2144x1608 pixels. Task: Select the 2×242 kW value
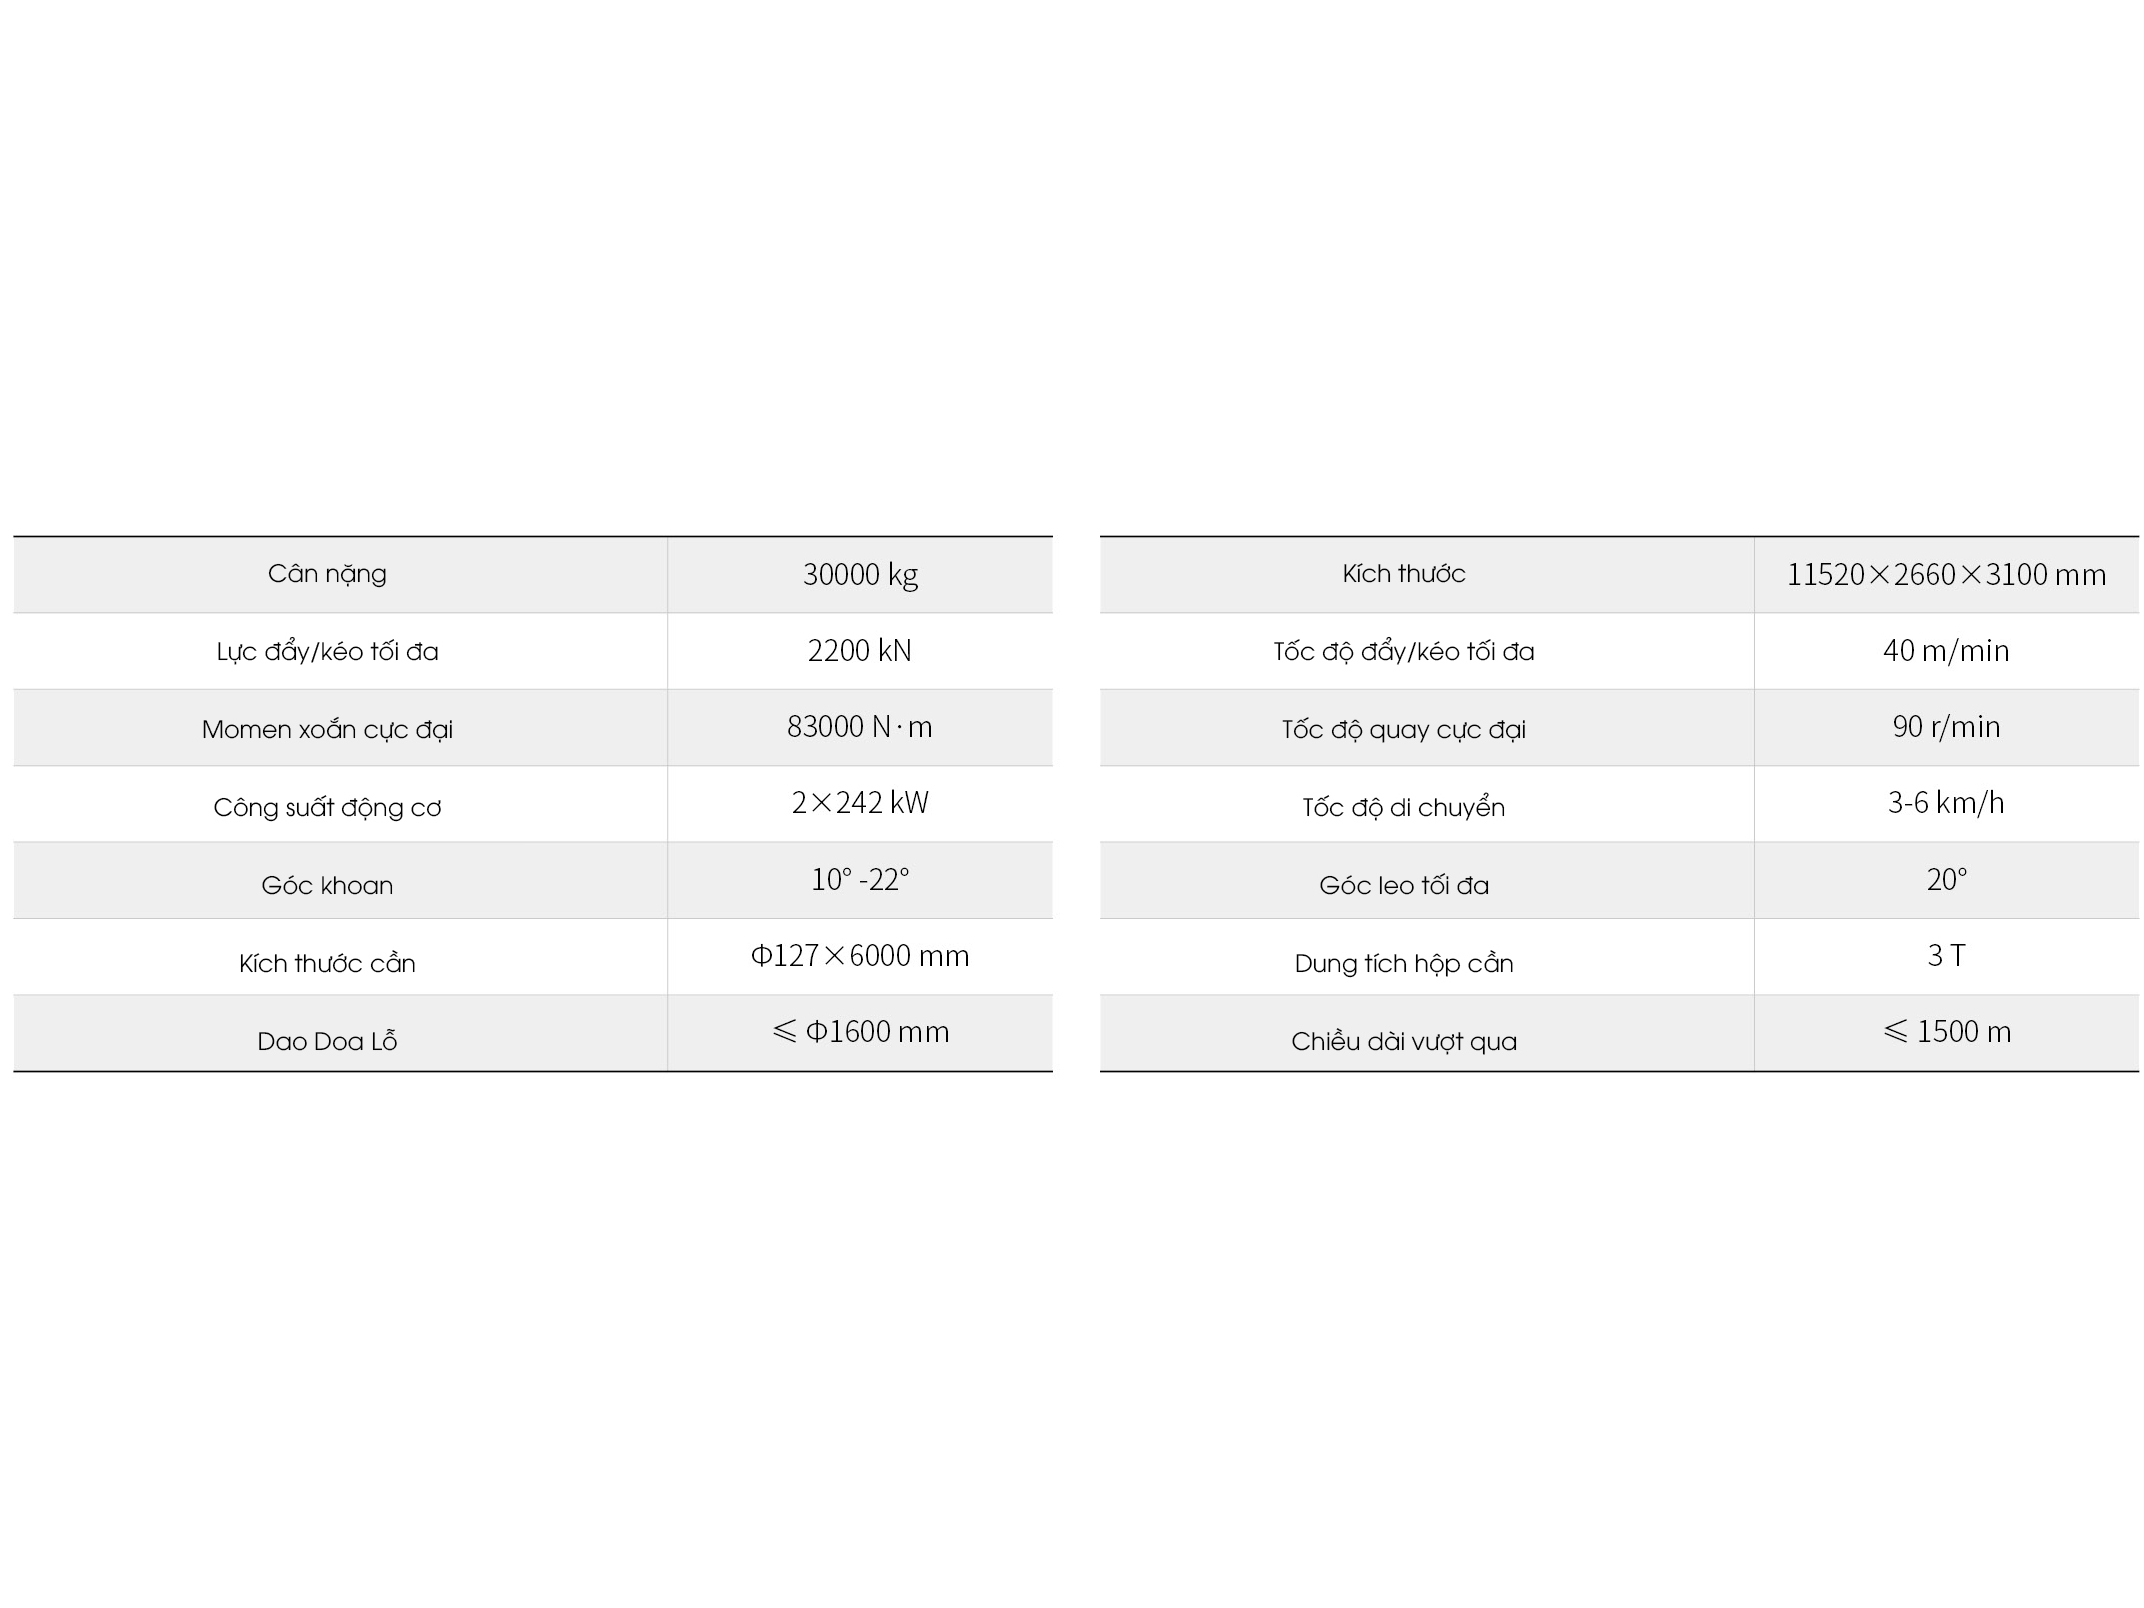860,803
